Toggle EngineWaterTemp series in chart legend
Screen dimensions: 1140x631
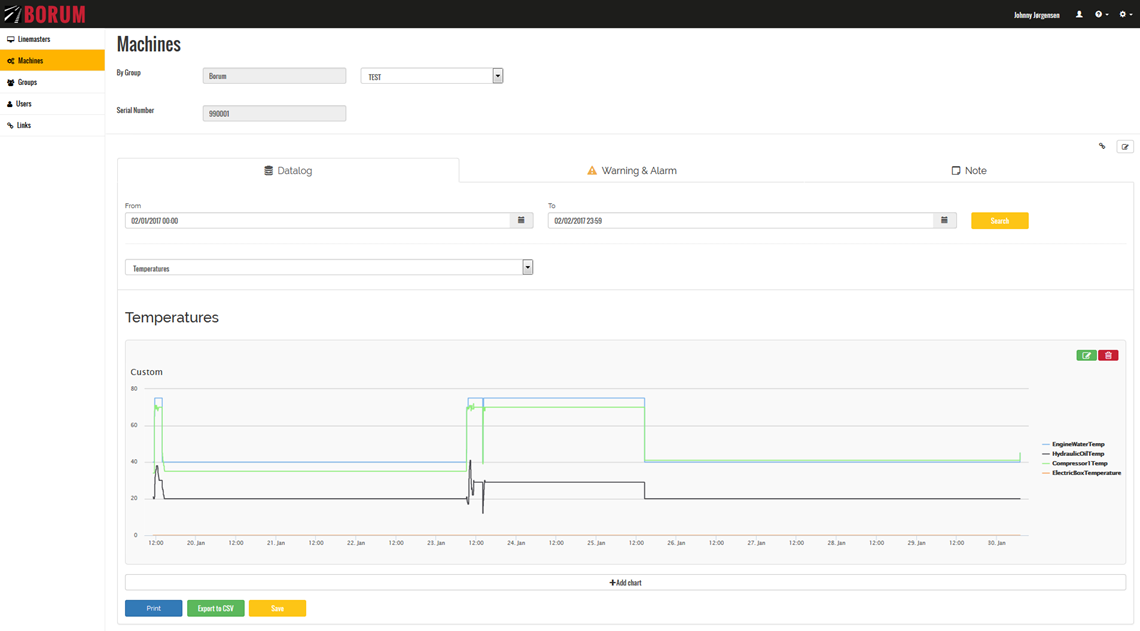[1077, 444]
